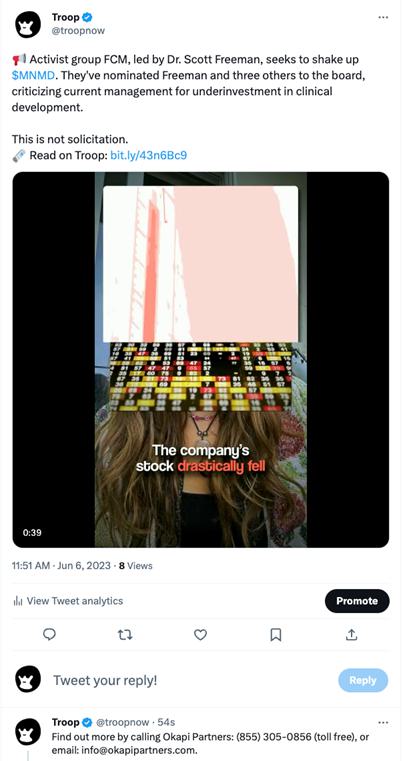This screenshot has height=761, width=403.
Task: Click the reply speech bubble icon
Action: pos(49,634)
